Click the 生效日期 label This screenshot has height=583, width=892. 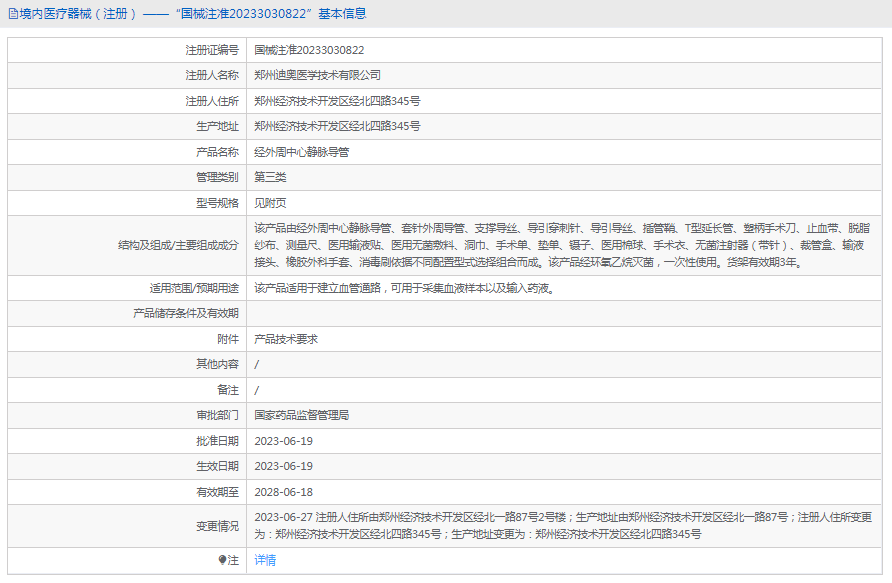[217, 466]
